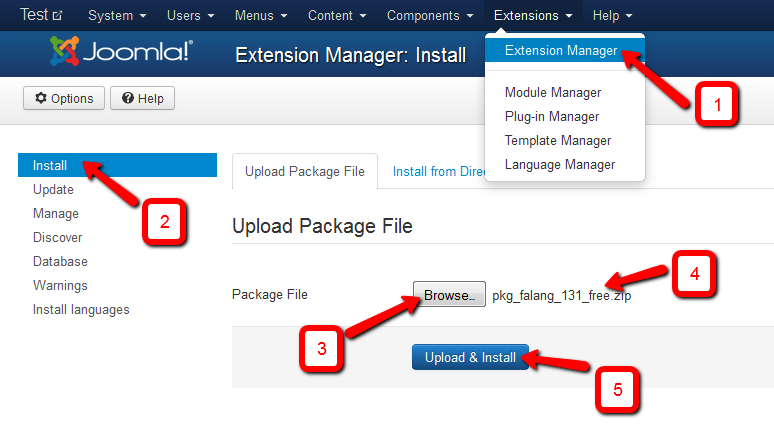Click the Joomla! logo
The width and height of the screenshot is (774, 430).
point(121,53)
